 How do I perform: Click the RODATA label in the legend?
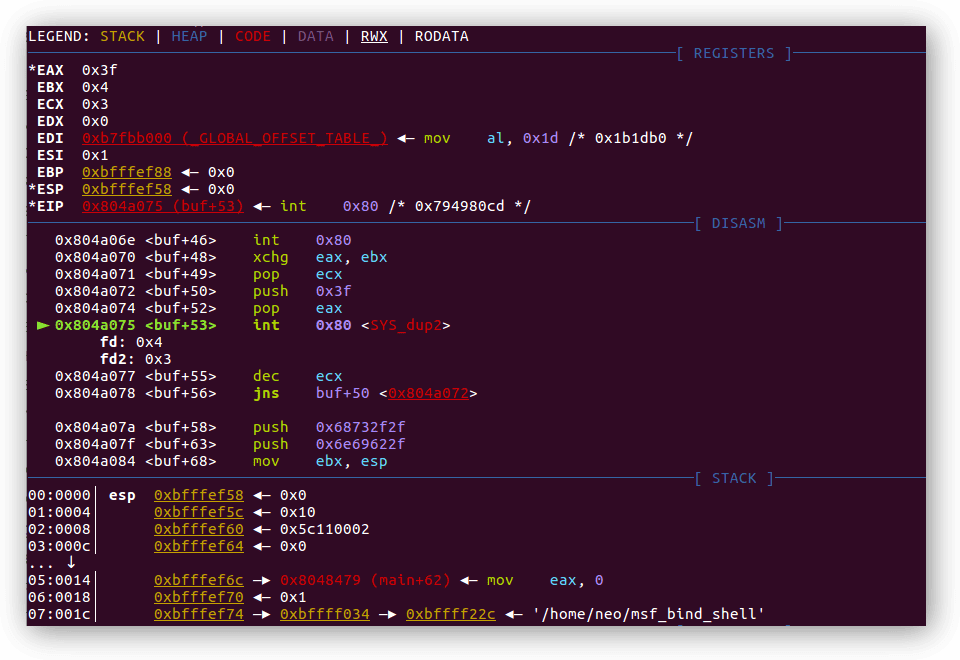pos(441,36)
